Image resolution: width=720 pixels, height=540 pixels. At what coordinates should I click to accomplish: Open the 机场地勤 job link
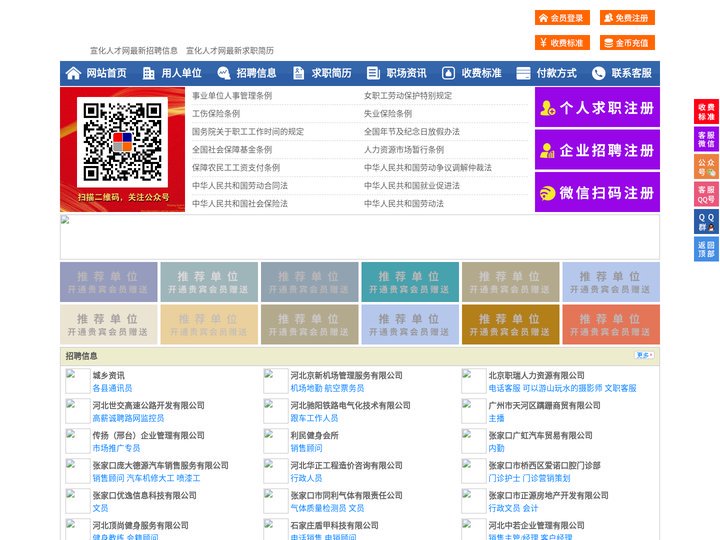coord(306,388)
